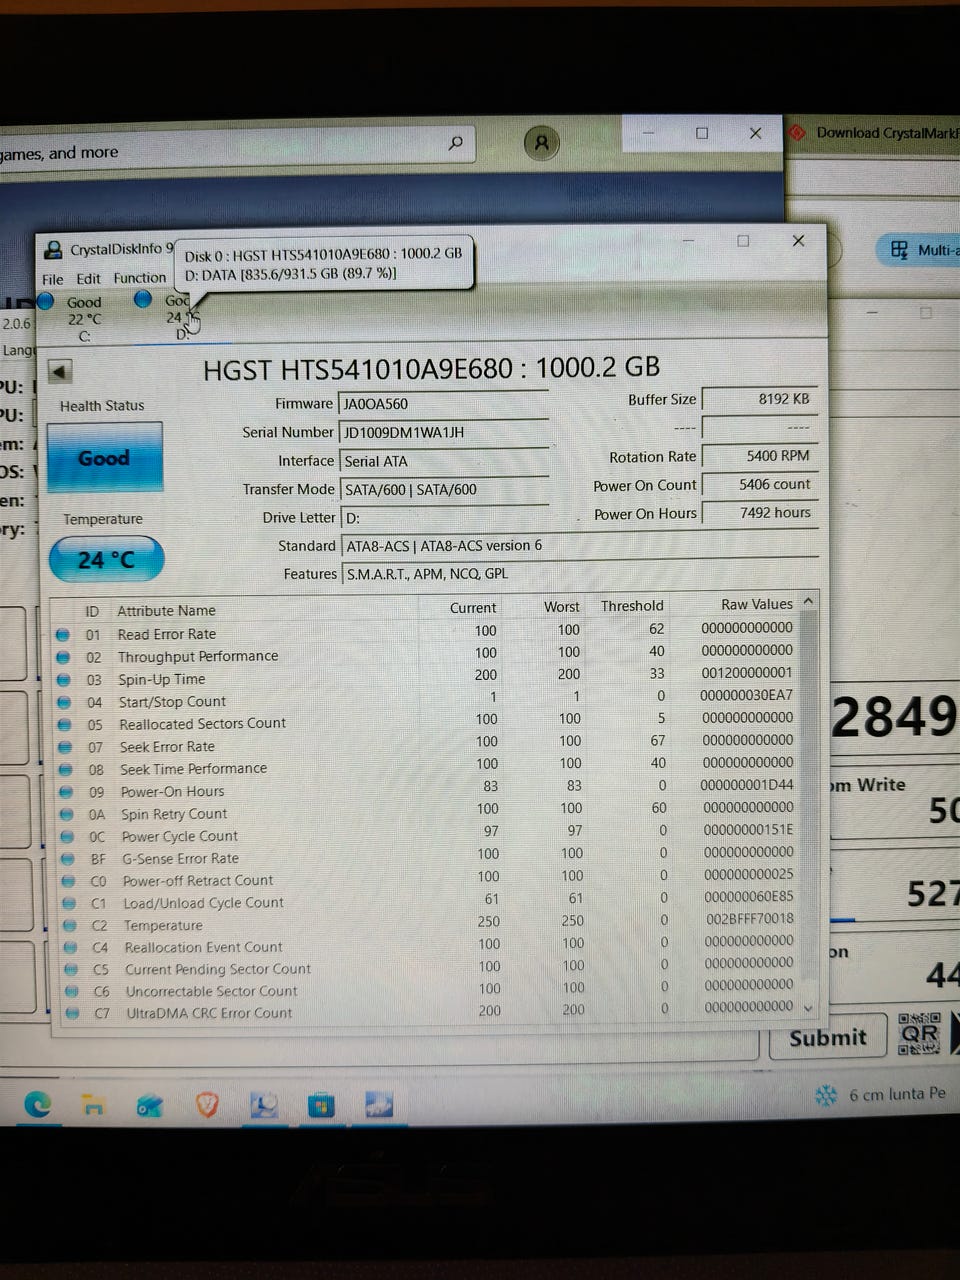Open the File menu in CrystalDiskInfo
Viewport: 960px width, 1280px height.
click(52, 279)
